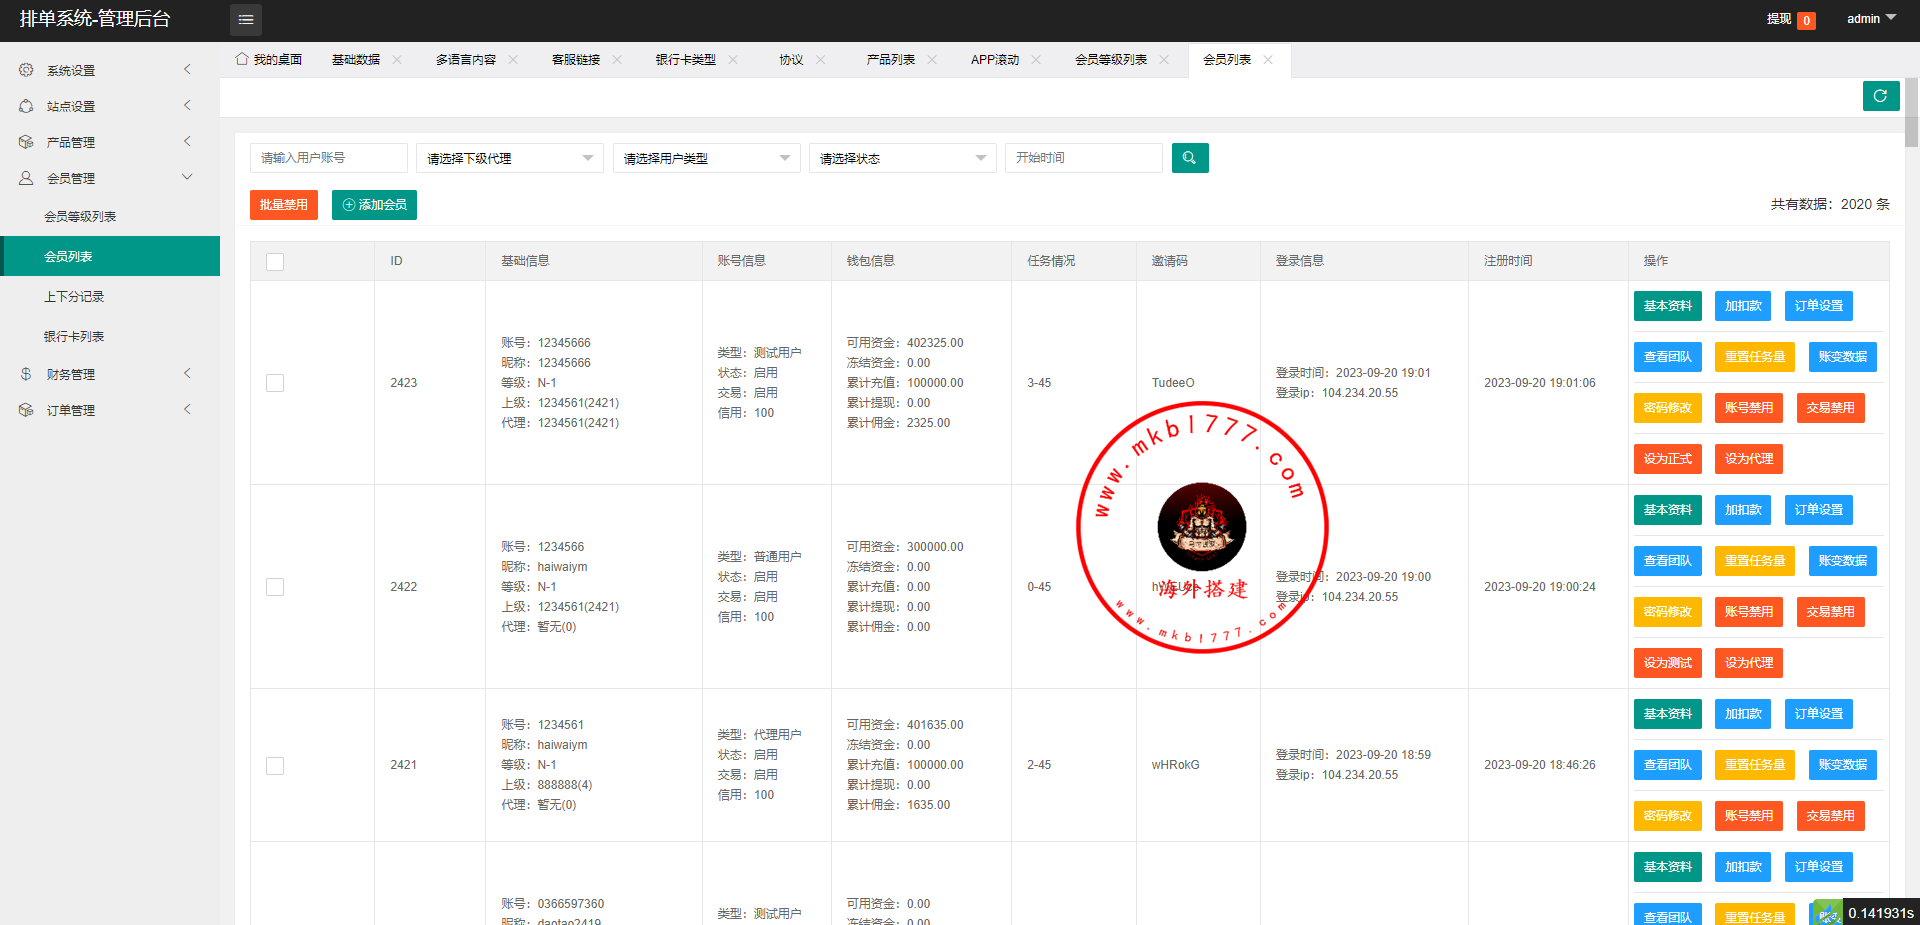Tick the select-all checkbox in table header
Screen dimensions: 1920x925
click(x=275, y=262)
